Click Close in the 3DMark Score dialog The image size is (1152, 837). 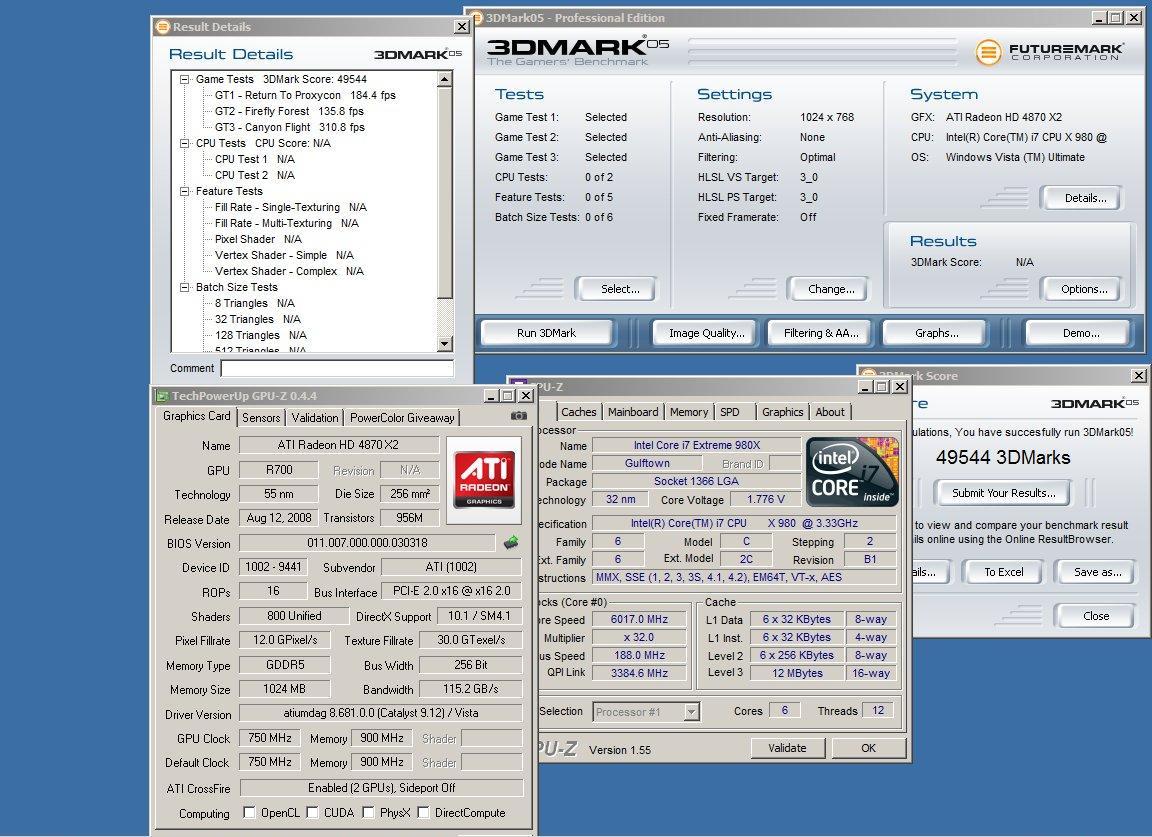point(1095,616)
